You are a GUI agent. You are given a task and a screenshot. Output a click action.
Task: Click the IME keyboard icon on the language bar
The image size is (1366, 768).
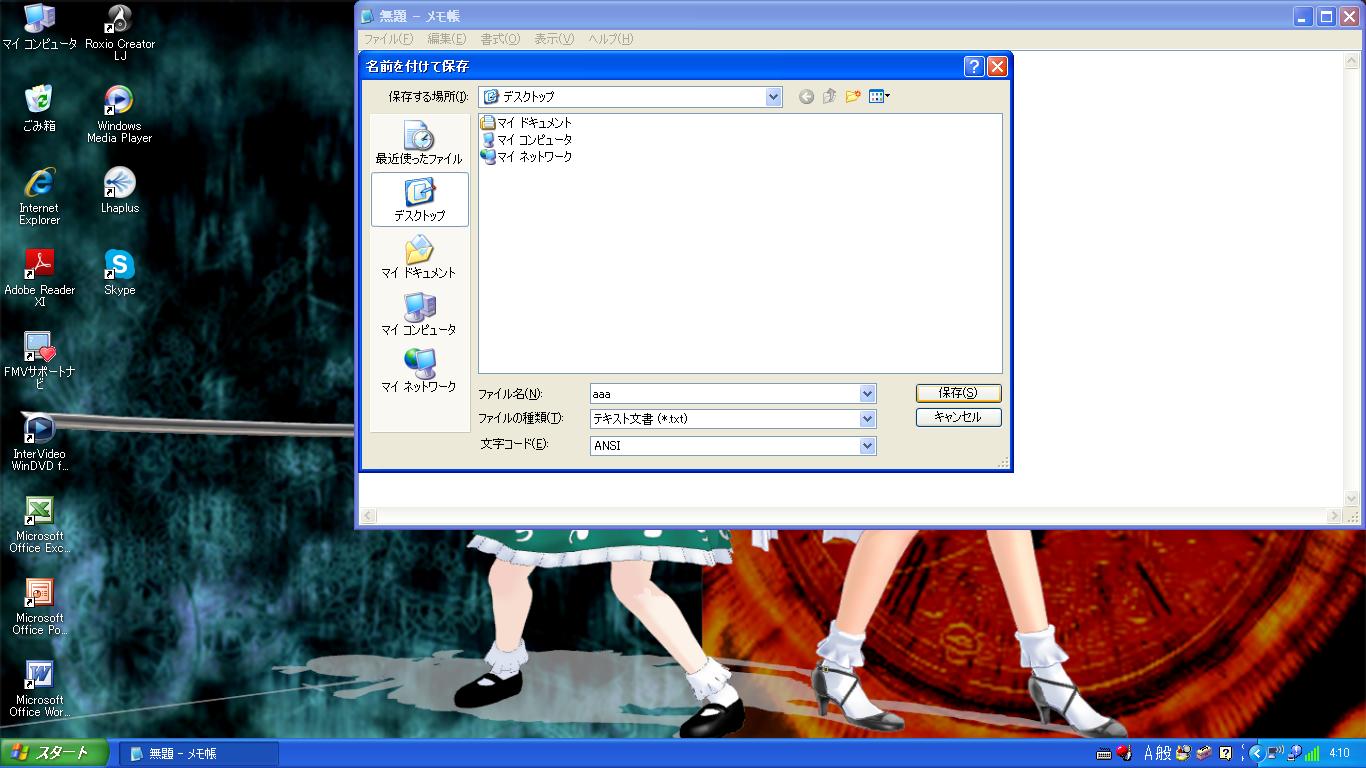tap(1104, 754)
